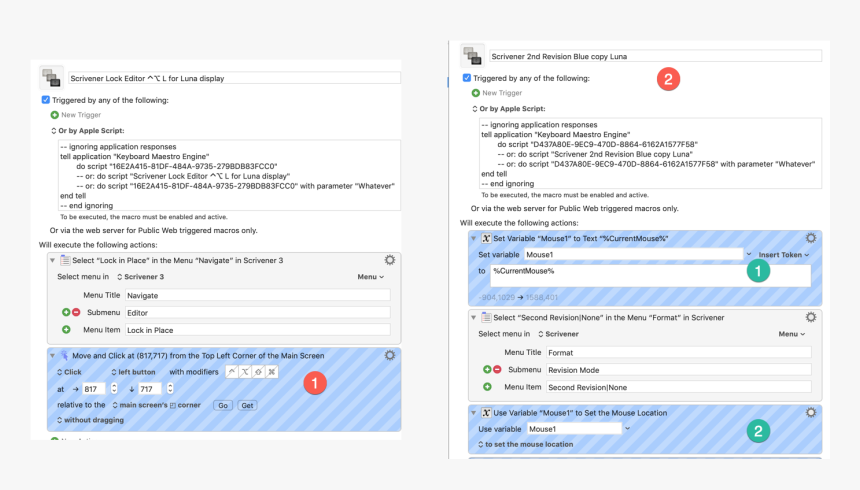Add New Trigger in the Lock Editor macro
Image resolution: width=860 pixels, height=490 pixels.
pos(76,115)
